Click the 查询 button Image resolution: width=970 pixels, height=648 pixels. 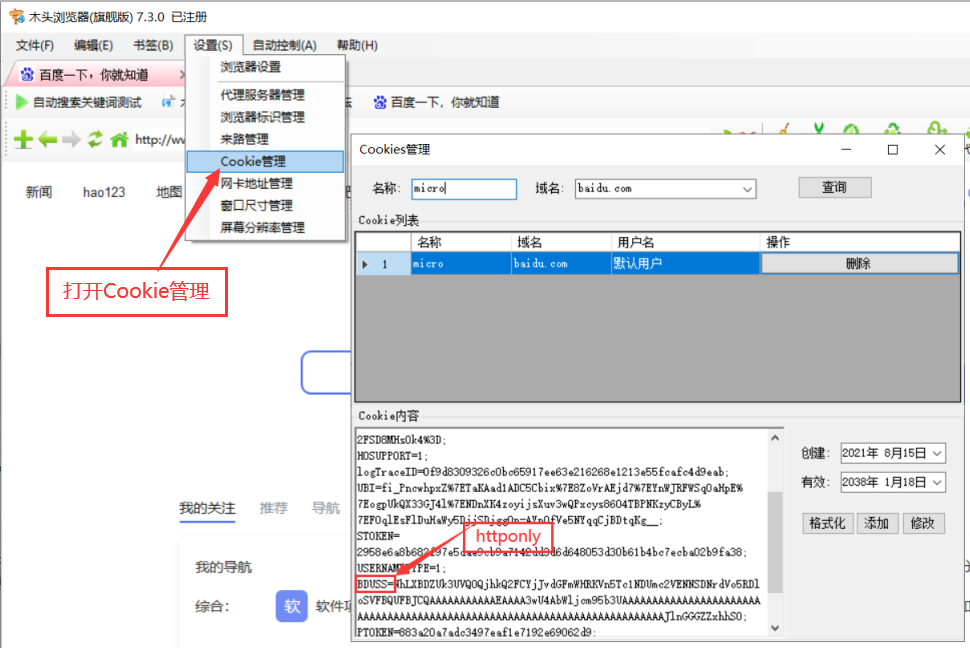click(x=834, y=188)
